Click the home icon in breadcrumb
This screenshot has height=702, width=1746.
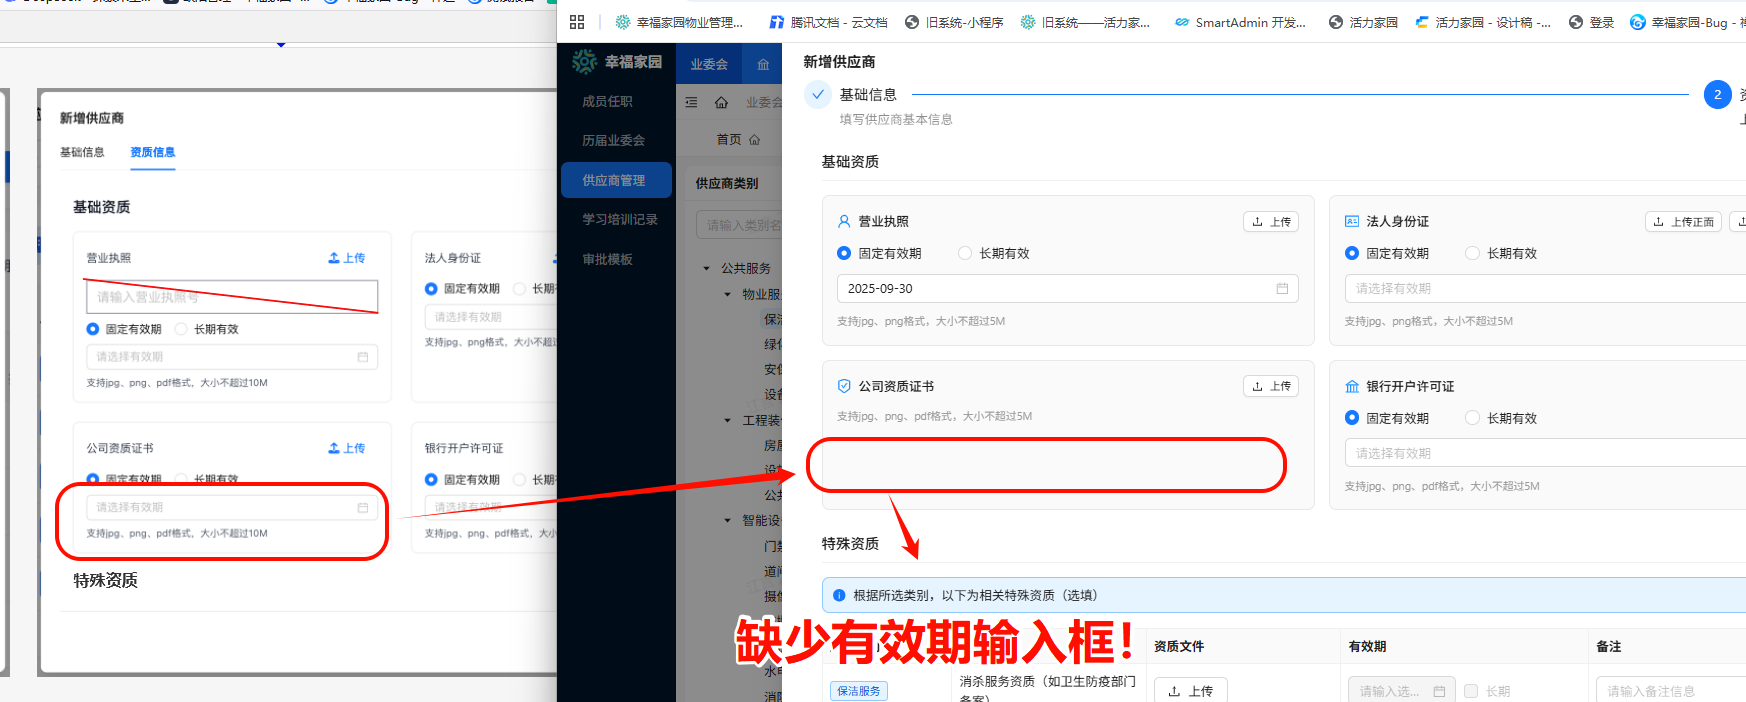(721, 102)
